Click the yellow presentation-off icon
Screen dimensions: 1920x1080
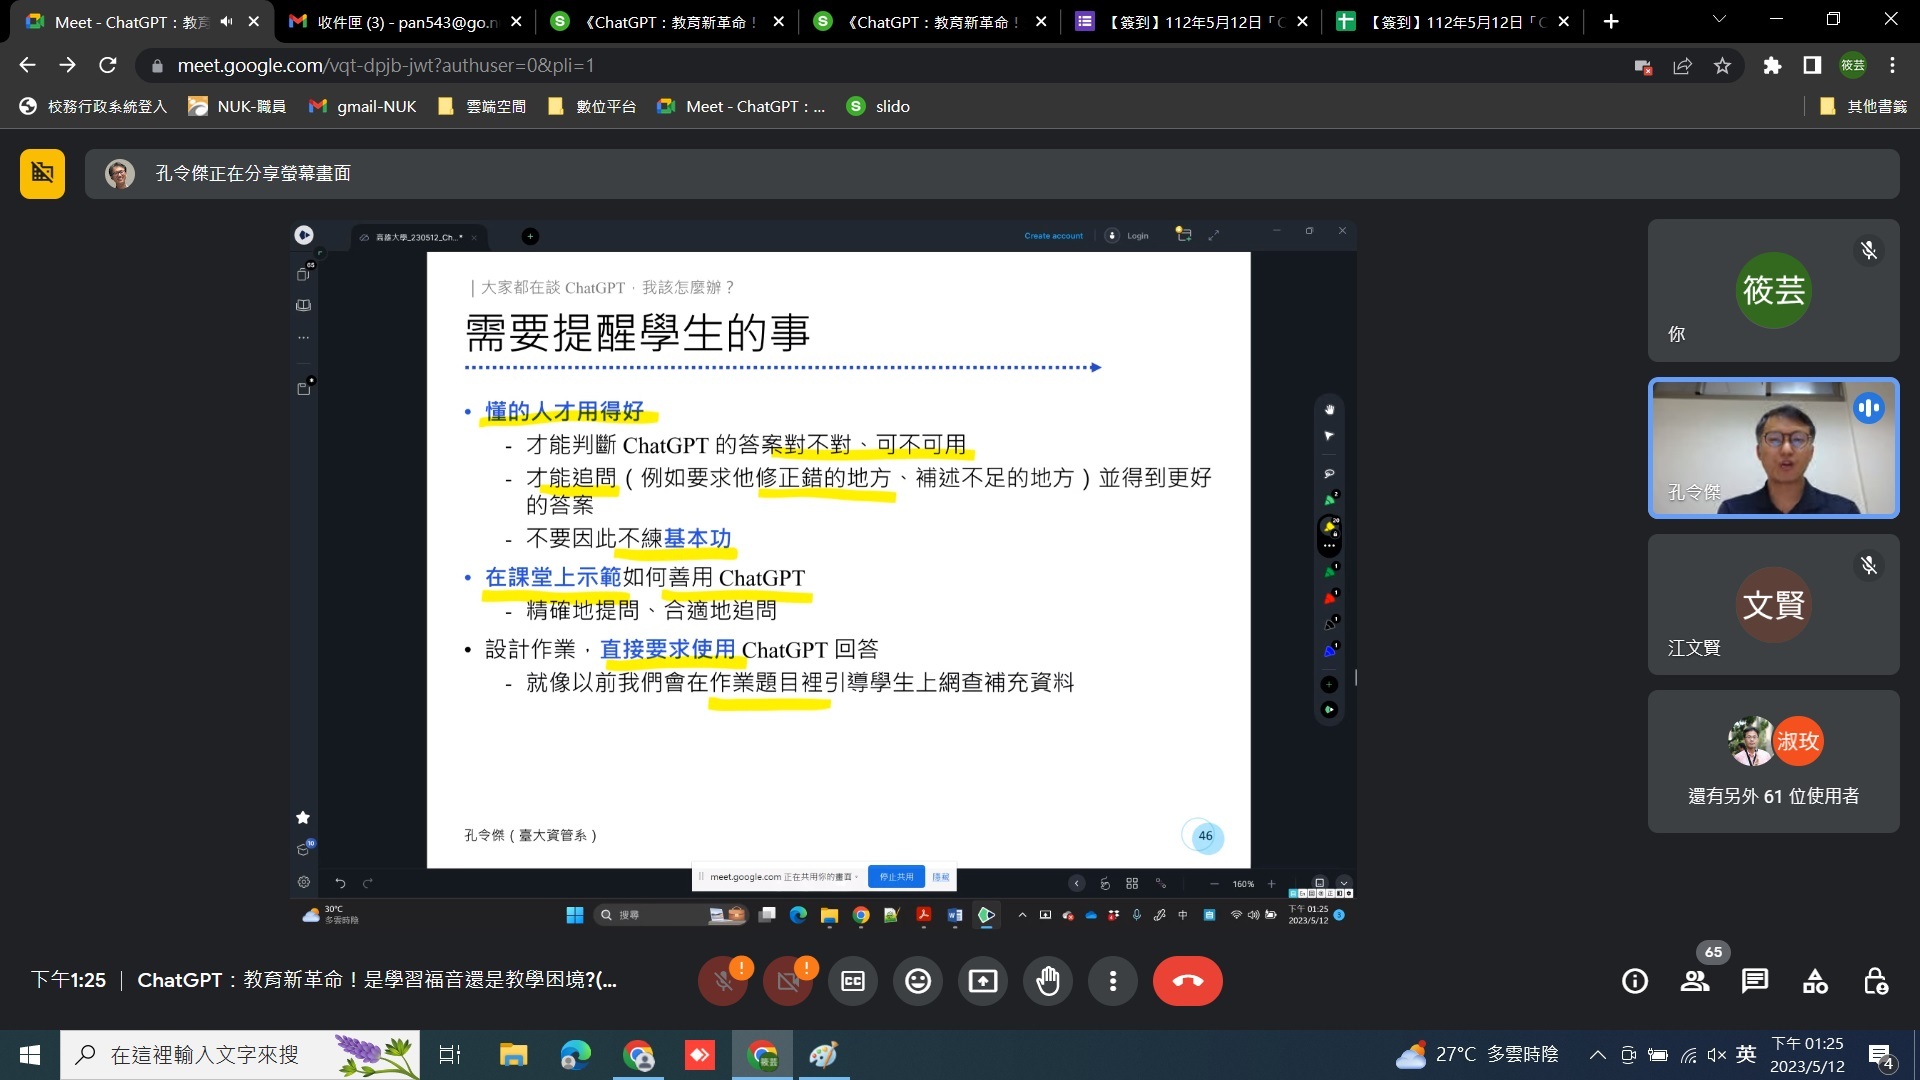click(x=42, y=174)
